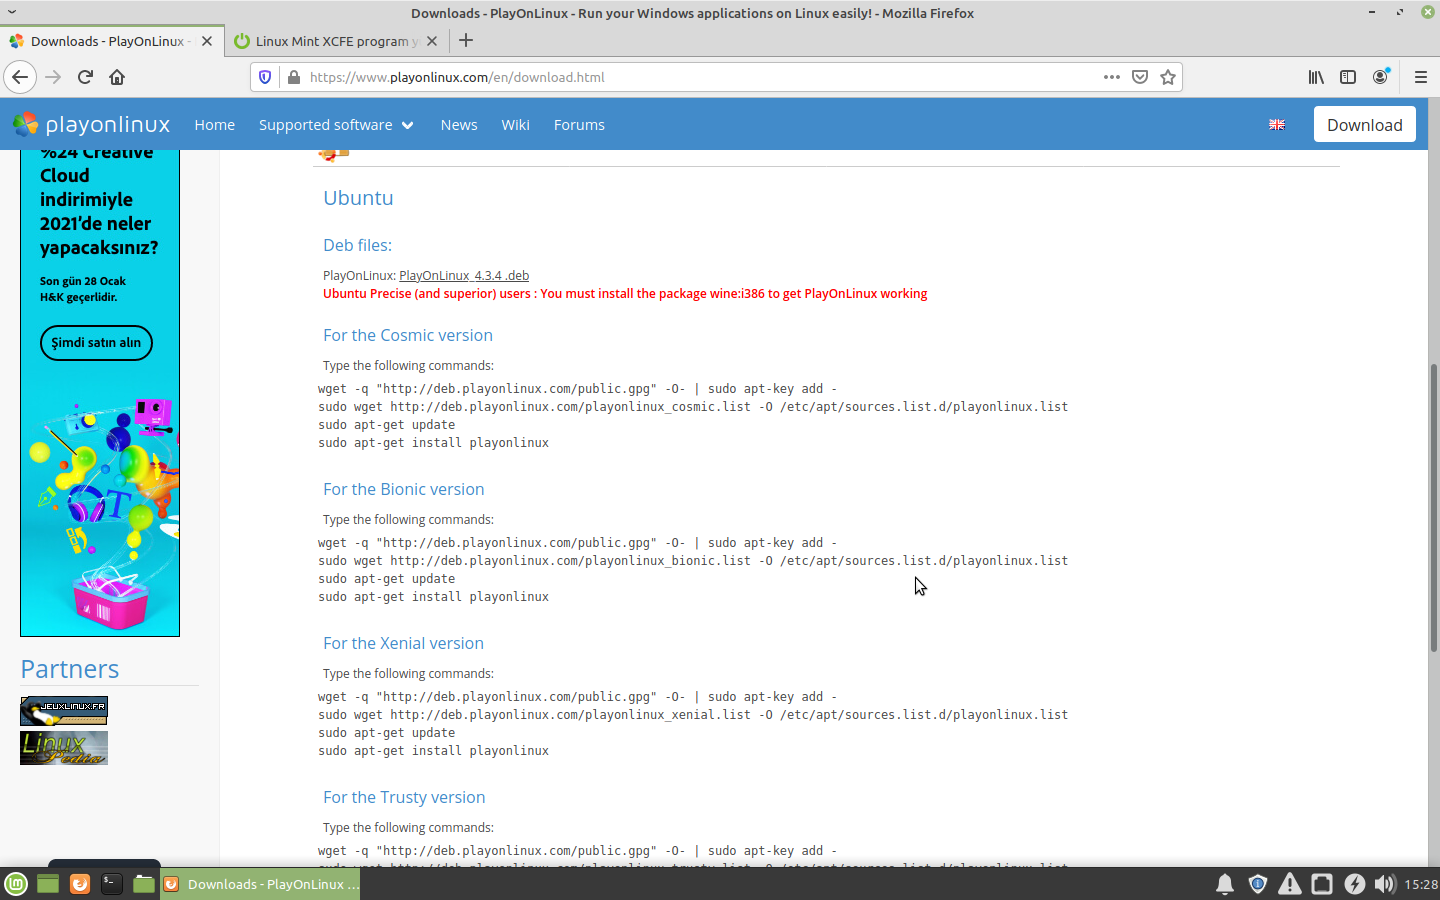
Task: Click the address bar URL field
Action: click(700, 77)
